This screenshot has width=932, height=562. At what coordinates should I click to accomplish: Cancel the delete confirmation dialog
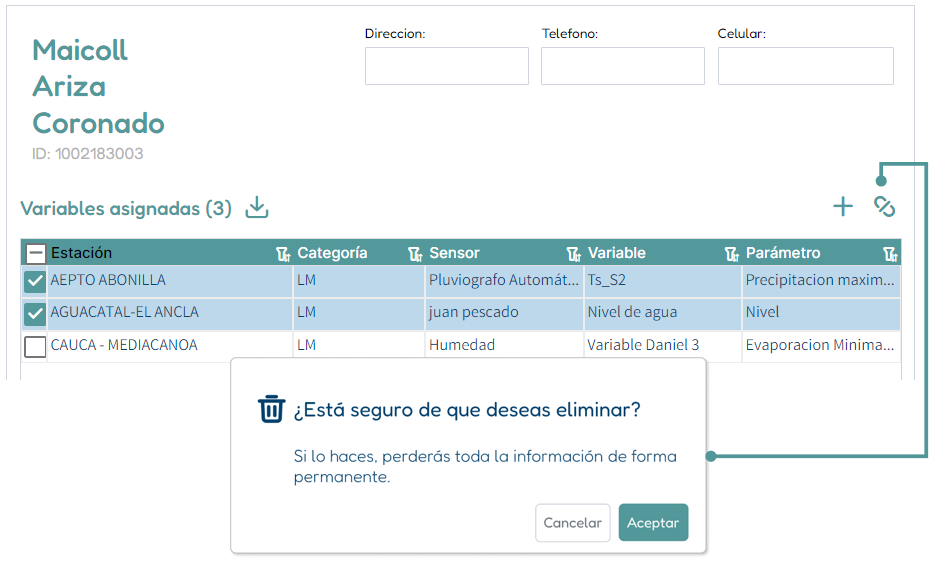(572, 522)
